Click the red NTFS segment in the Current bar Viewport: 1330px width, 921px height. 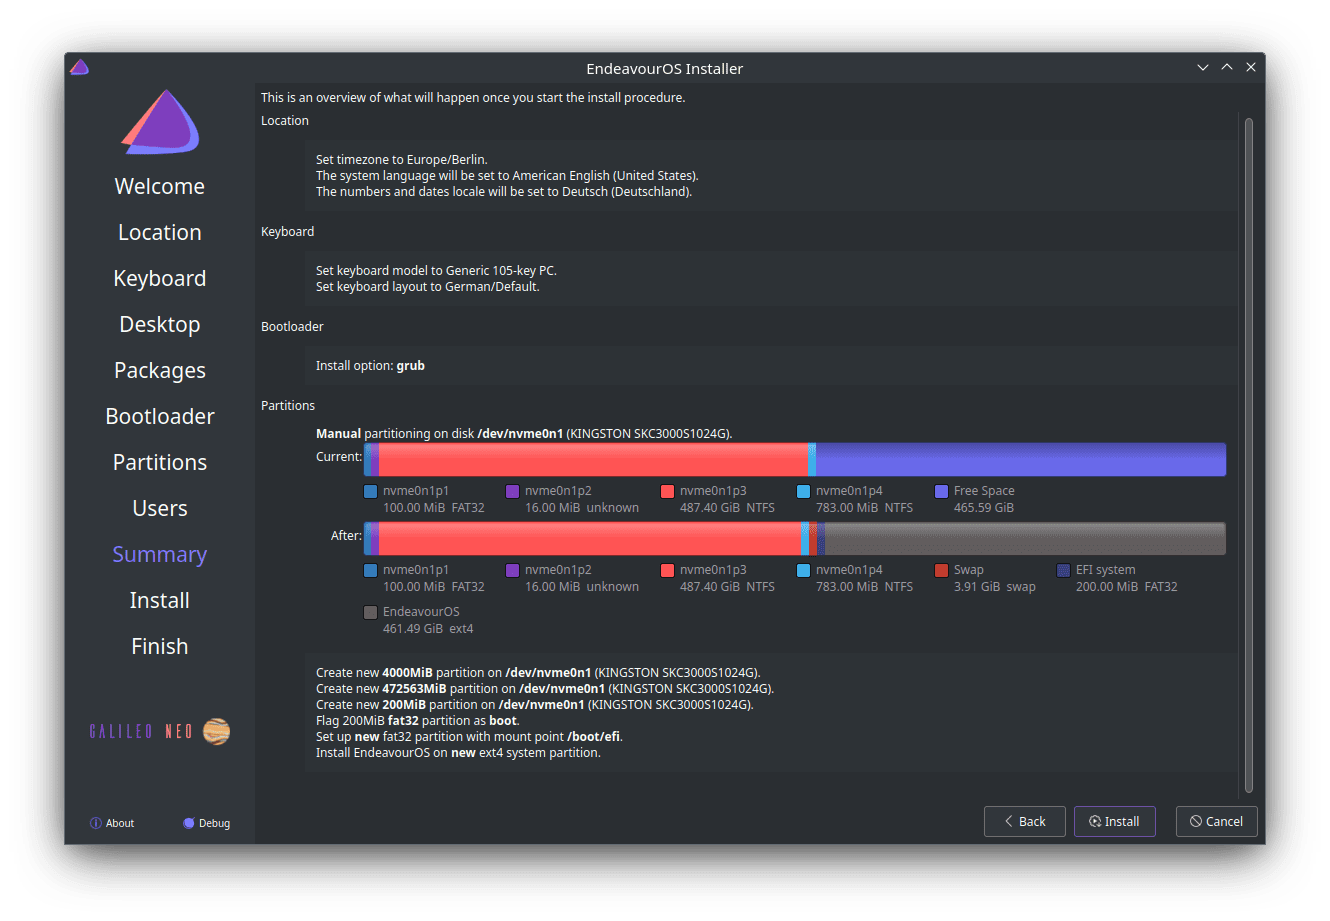point(593,460)
